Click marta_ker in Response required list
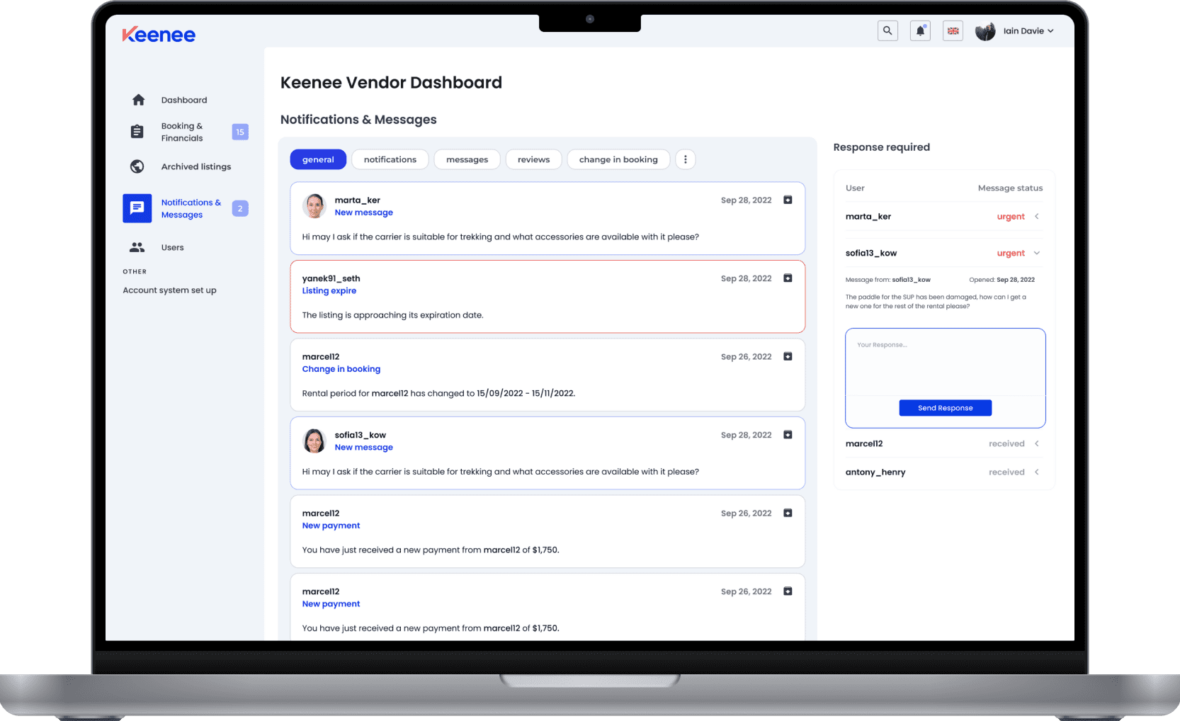The height and width of the screenshot is (721, 1180). coord(868,217)
